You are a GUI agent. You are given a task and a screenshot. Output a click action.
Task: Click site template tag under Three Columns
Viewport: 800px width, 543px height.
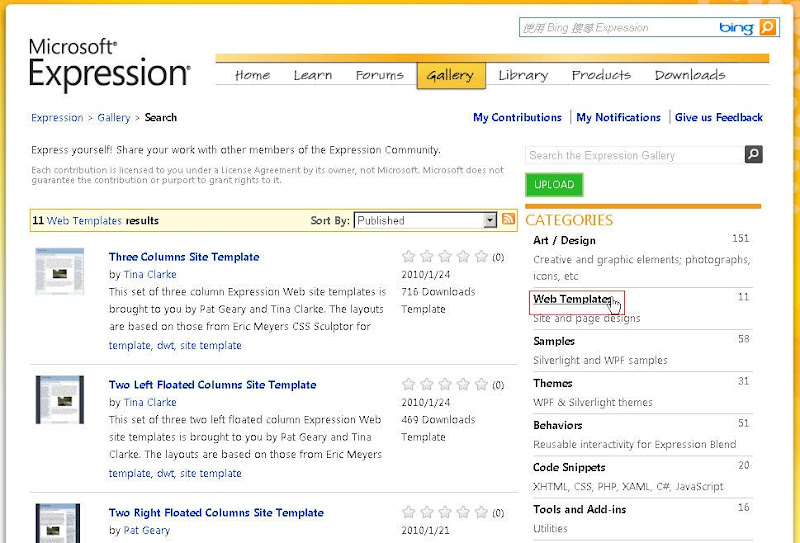(211, 345)
